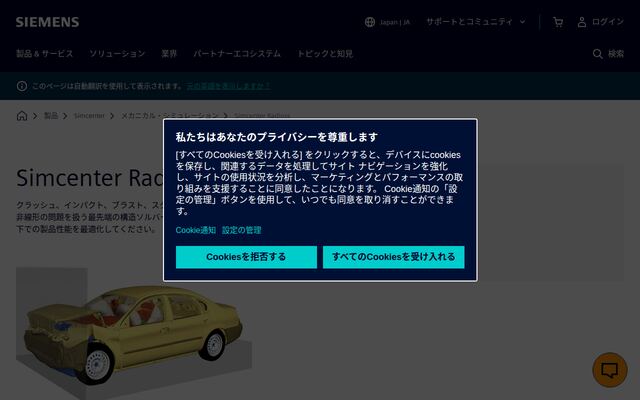This screenshot has width=640, height=400.
Task: Click the ログイン link
Action: 608,22
